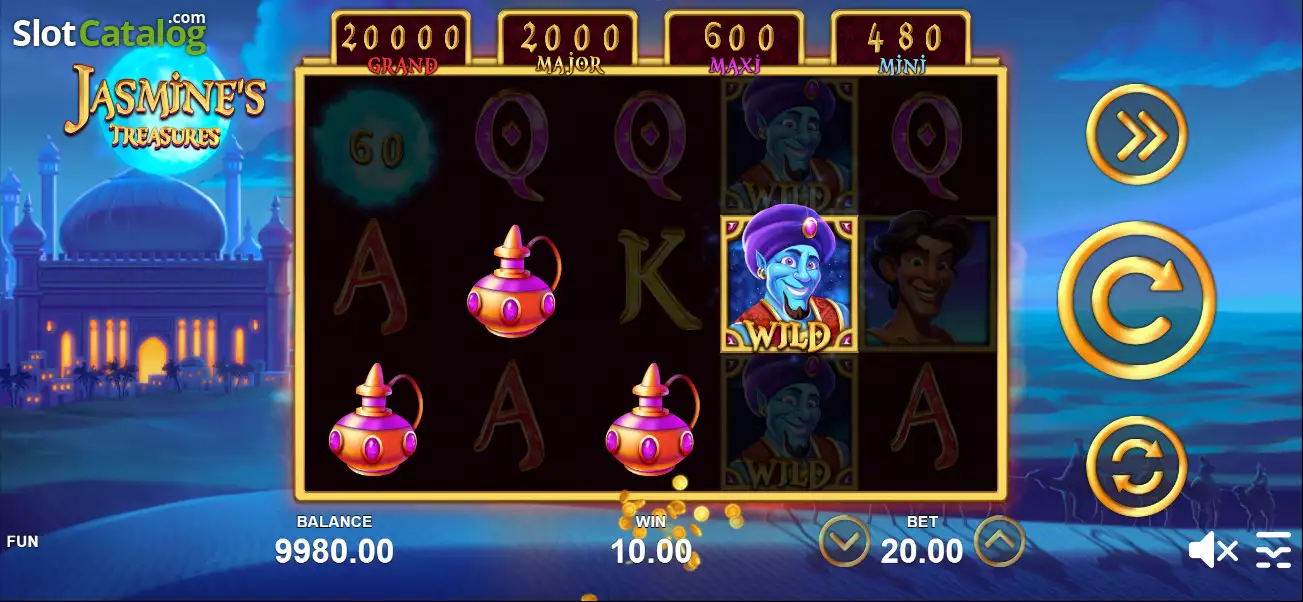
Task: Click the bottom-left magic lamp symbol
Action: 374,420
